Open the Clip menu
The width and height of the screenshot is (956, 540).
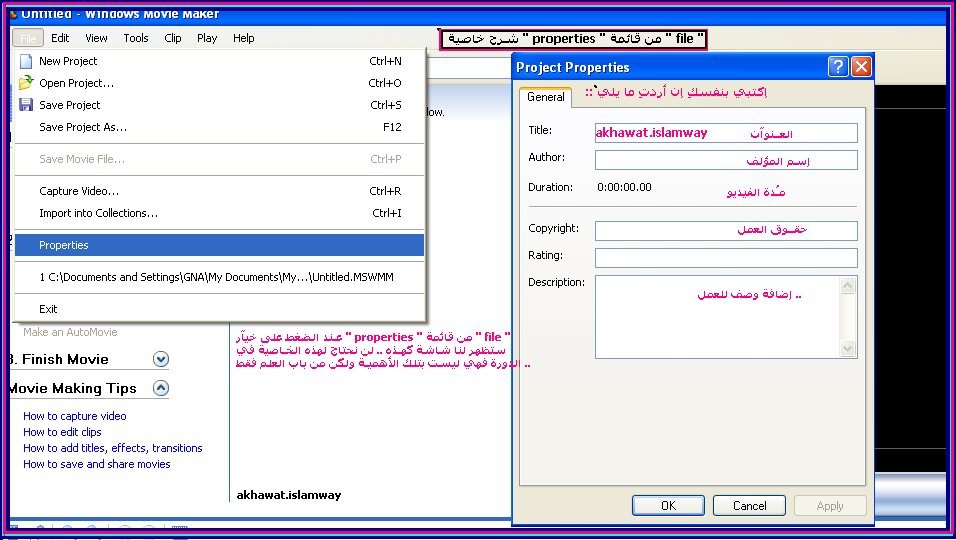coord(173,38)
